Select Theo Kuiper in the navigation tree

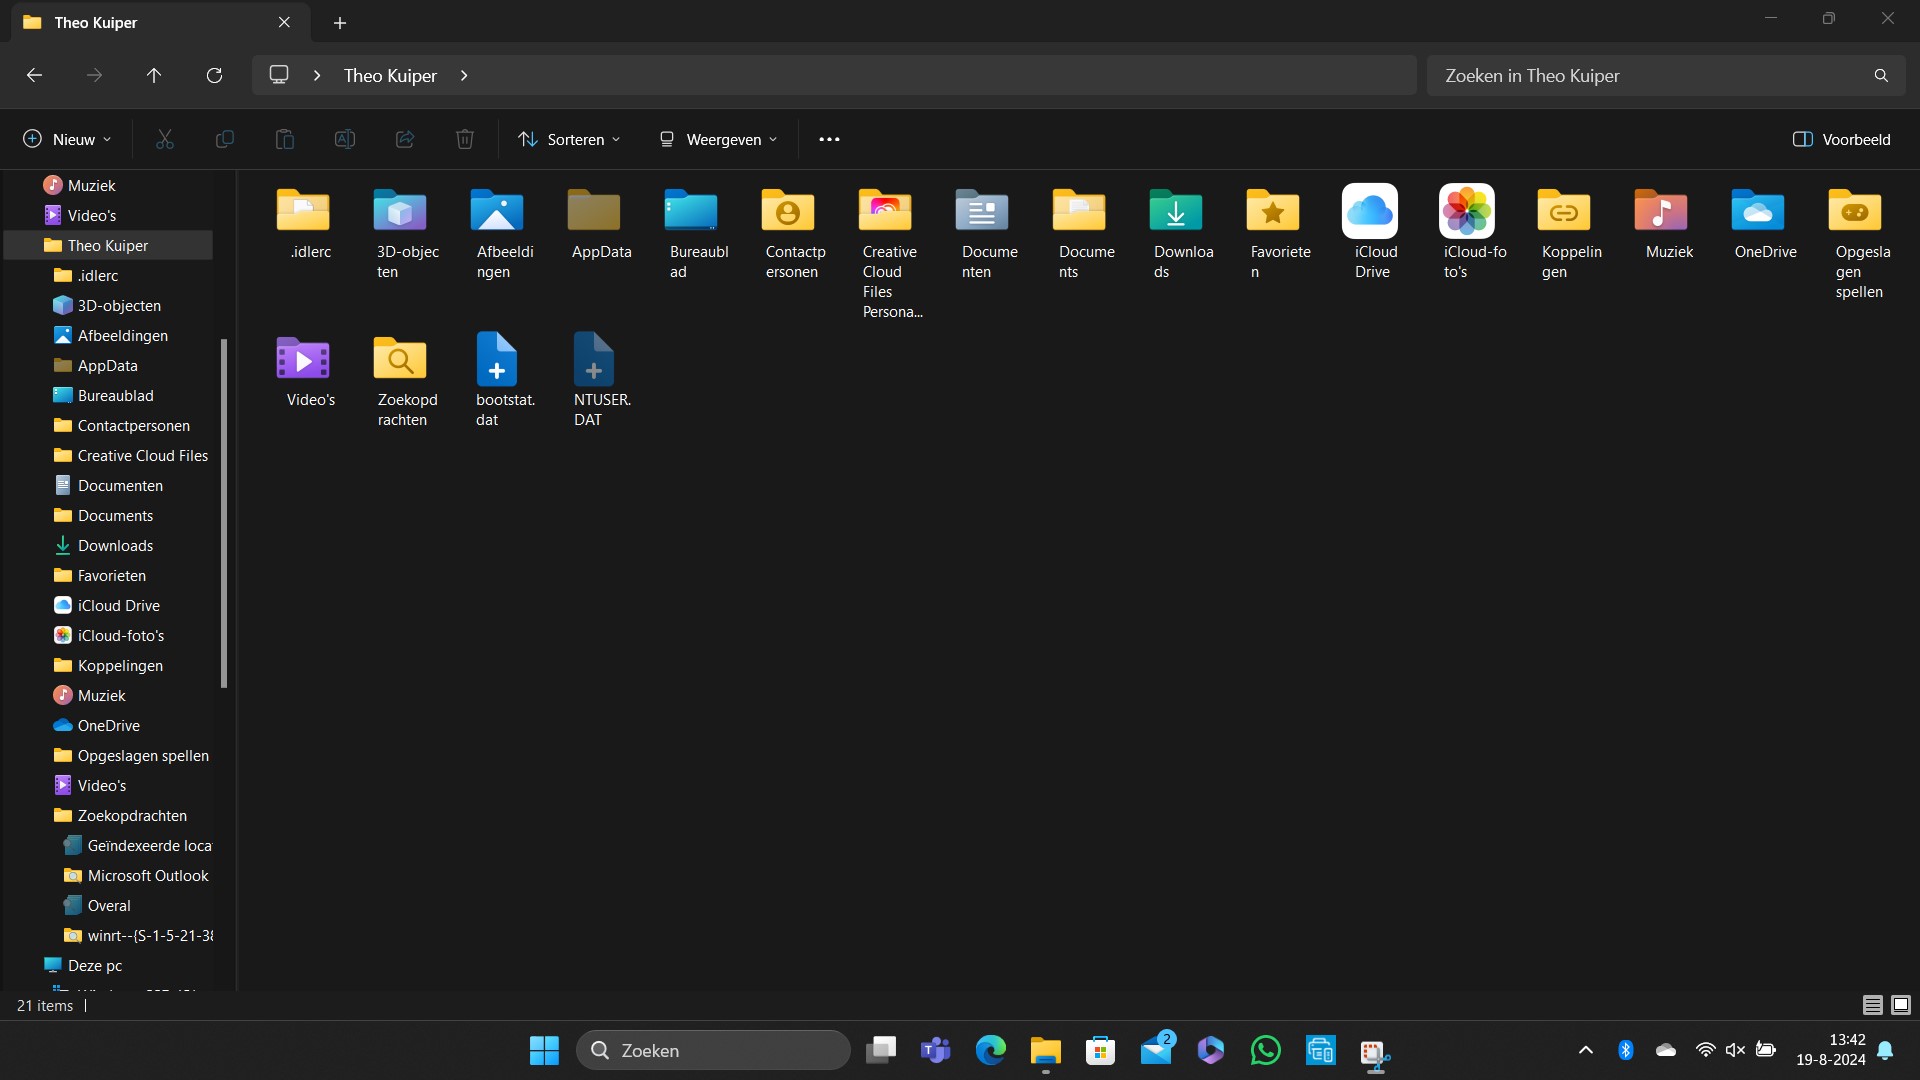[x=108, y=245]
